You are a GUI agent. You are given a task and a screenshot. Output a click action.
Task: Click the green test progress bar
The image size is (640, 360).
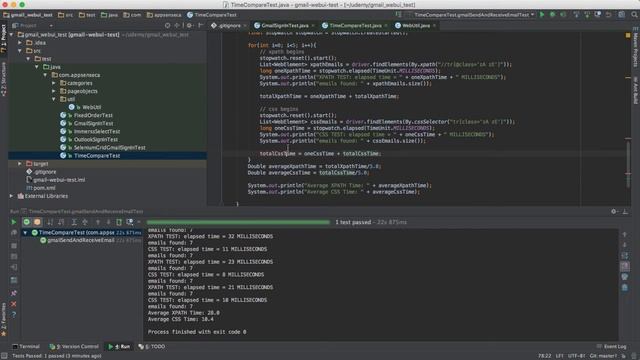[238, 222]
